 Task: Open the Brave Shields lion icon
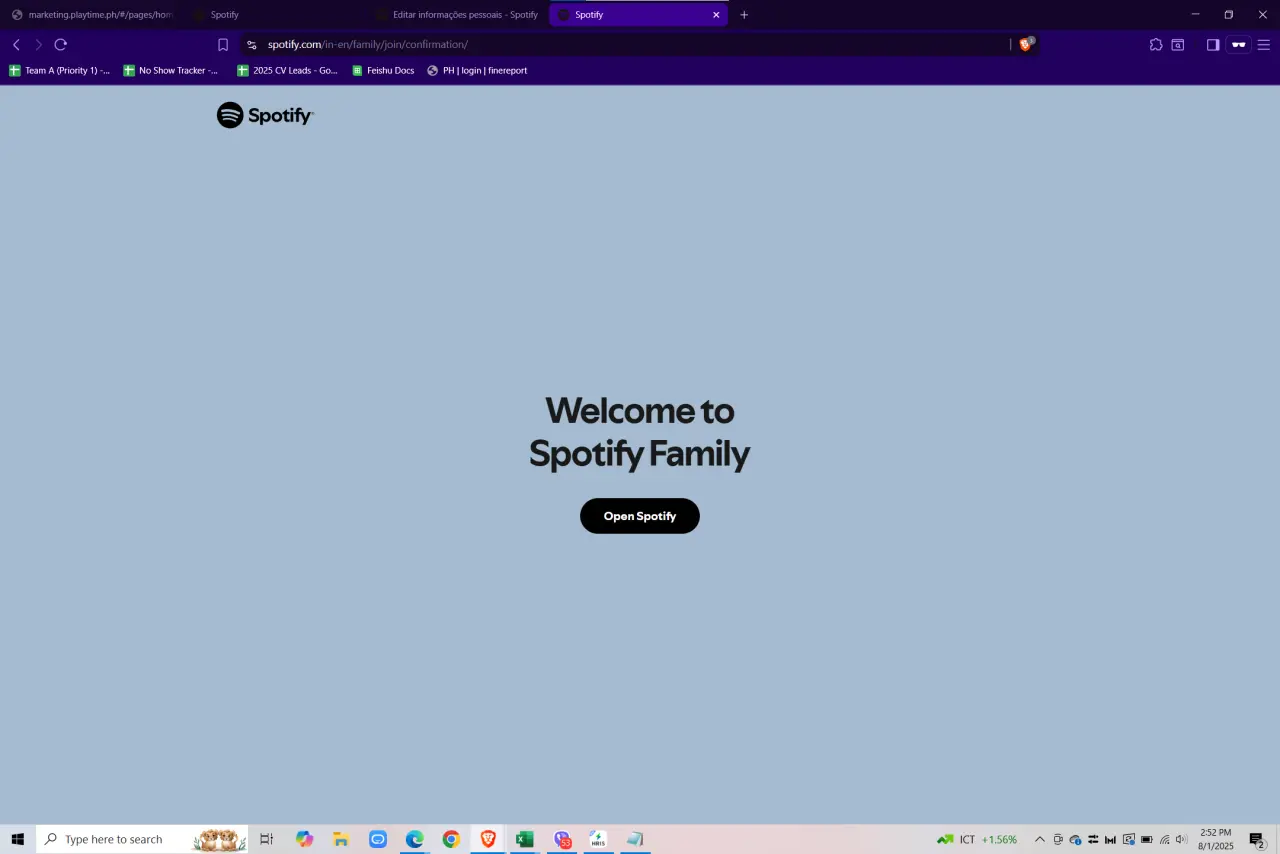coord(1025,45)
